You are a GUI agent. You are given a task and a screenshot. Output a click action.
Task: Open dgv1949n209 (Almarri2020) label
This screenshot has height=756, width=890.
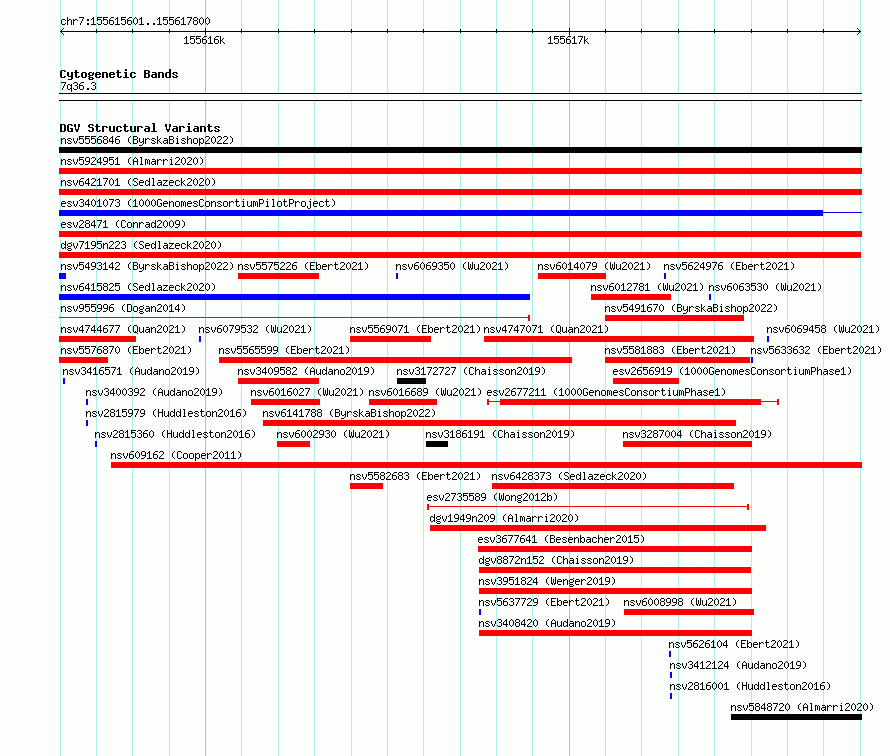[x=504, y=518]
